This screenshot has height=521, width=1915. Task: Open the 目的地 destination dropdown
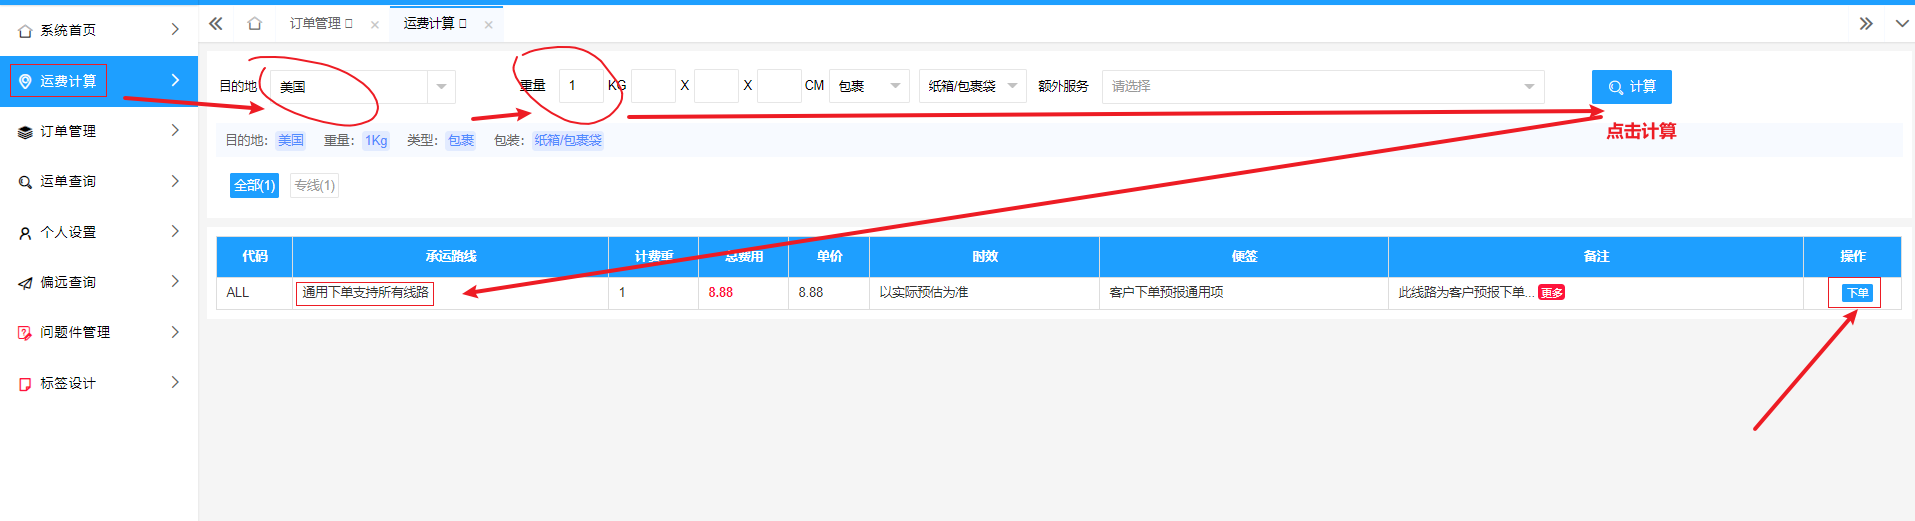pos(362,87)
